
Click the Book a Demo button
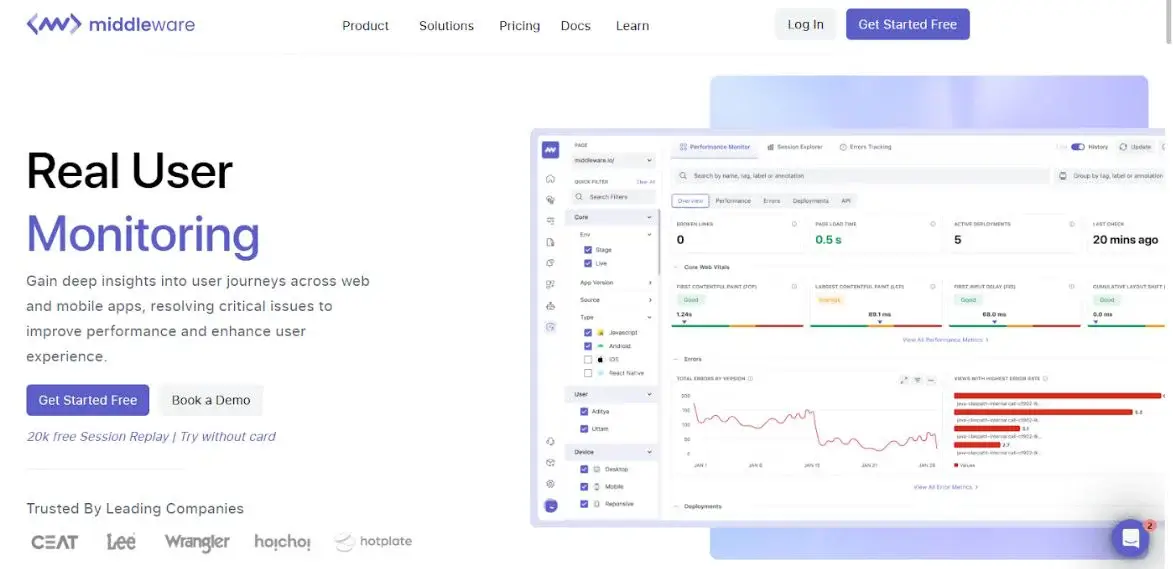pos(211,400)
